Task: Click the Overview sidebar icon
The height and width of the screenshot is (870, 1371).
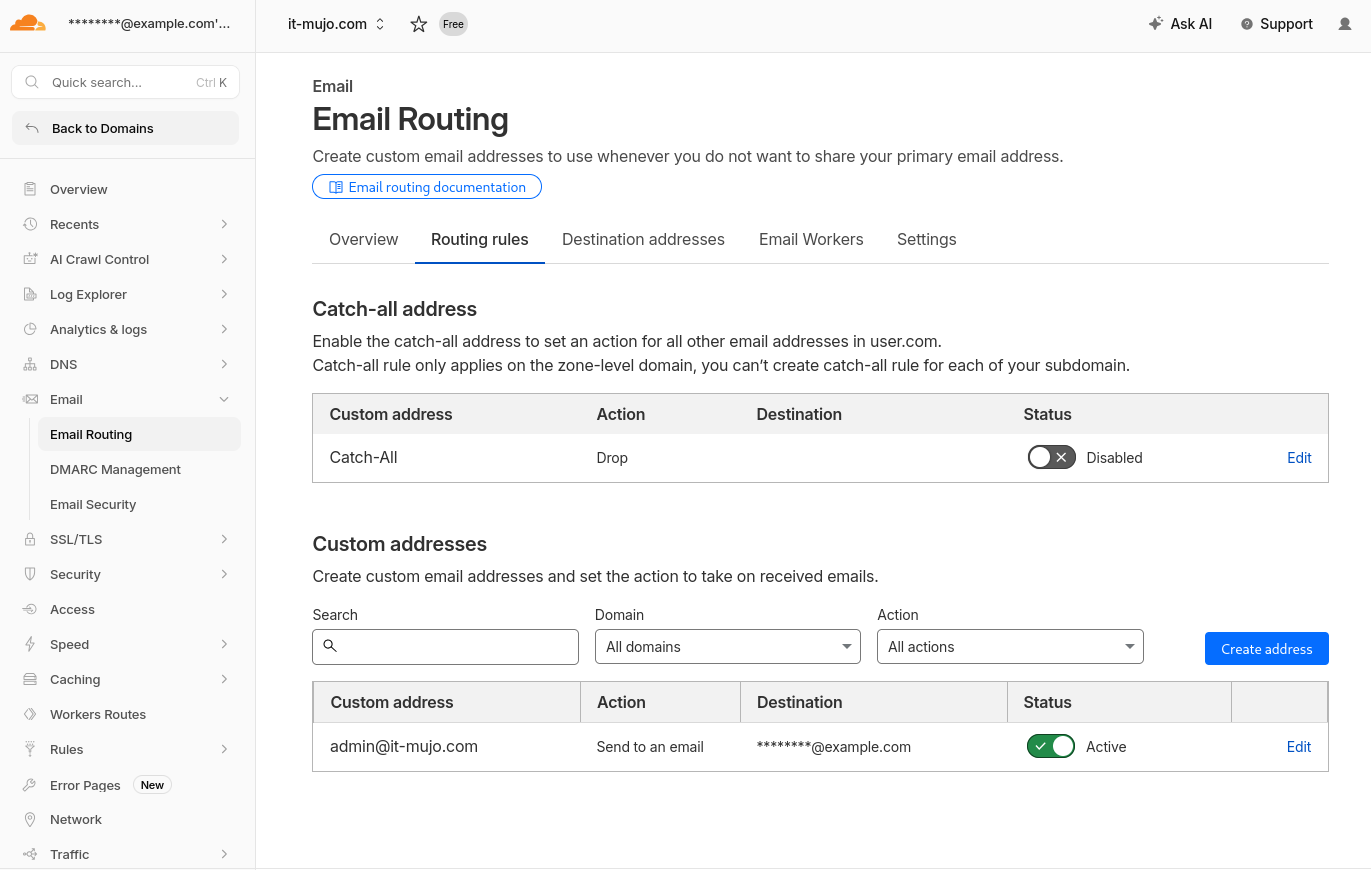Action: click(30, 189)
